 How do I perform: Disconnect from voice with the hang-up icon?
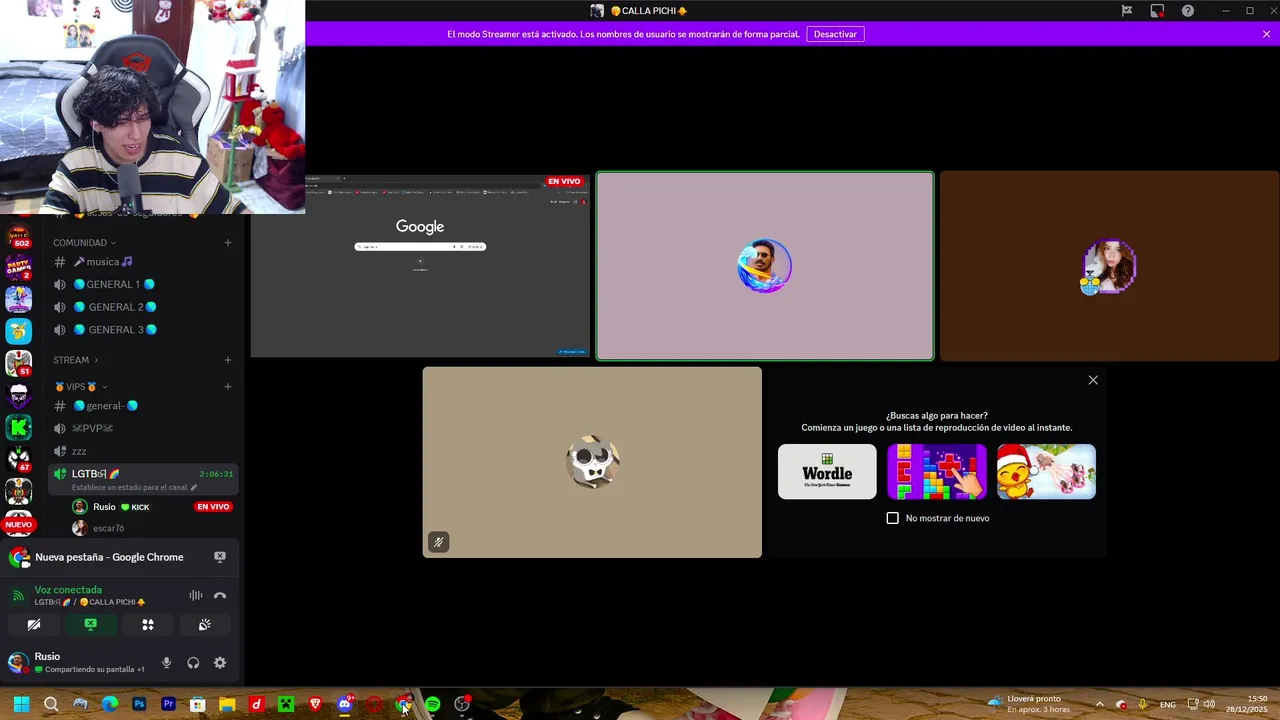[220, 595]
